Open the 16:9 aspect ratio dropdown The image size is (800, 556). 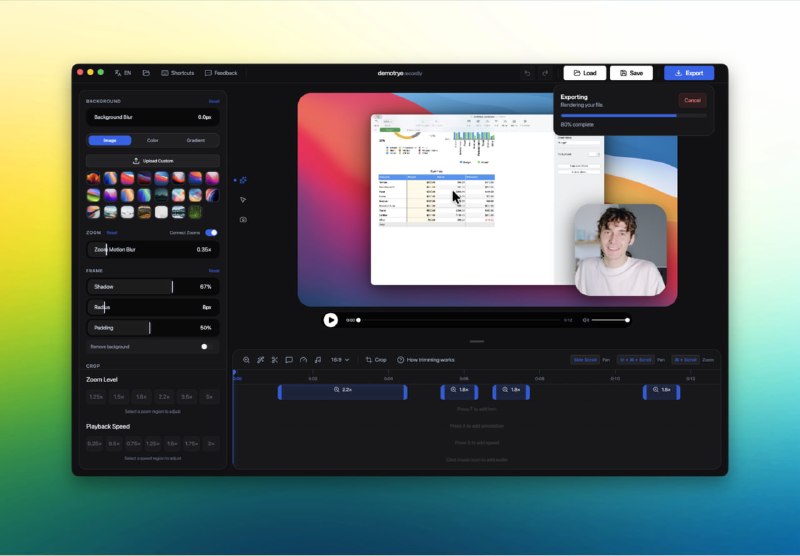[340, 360]
